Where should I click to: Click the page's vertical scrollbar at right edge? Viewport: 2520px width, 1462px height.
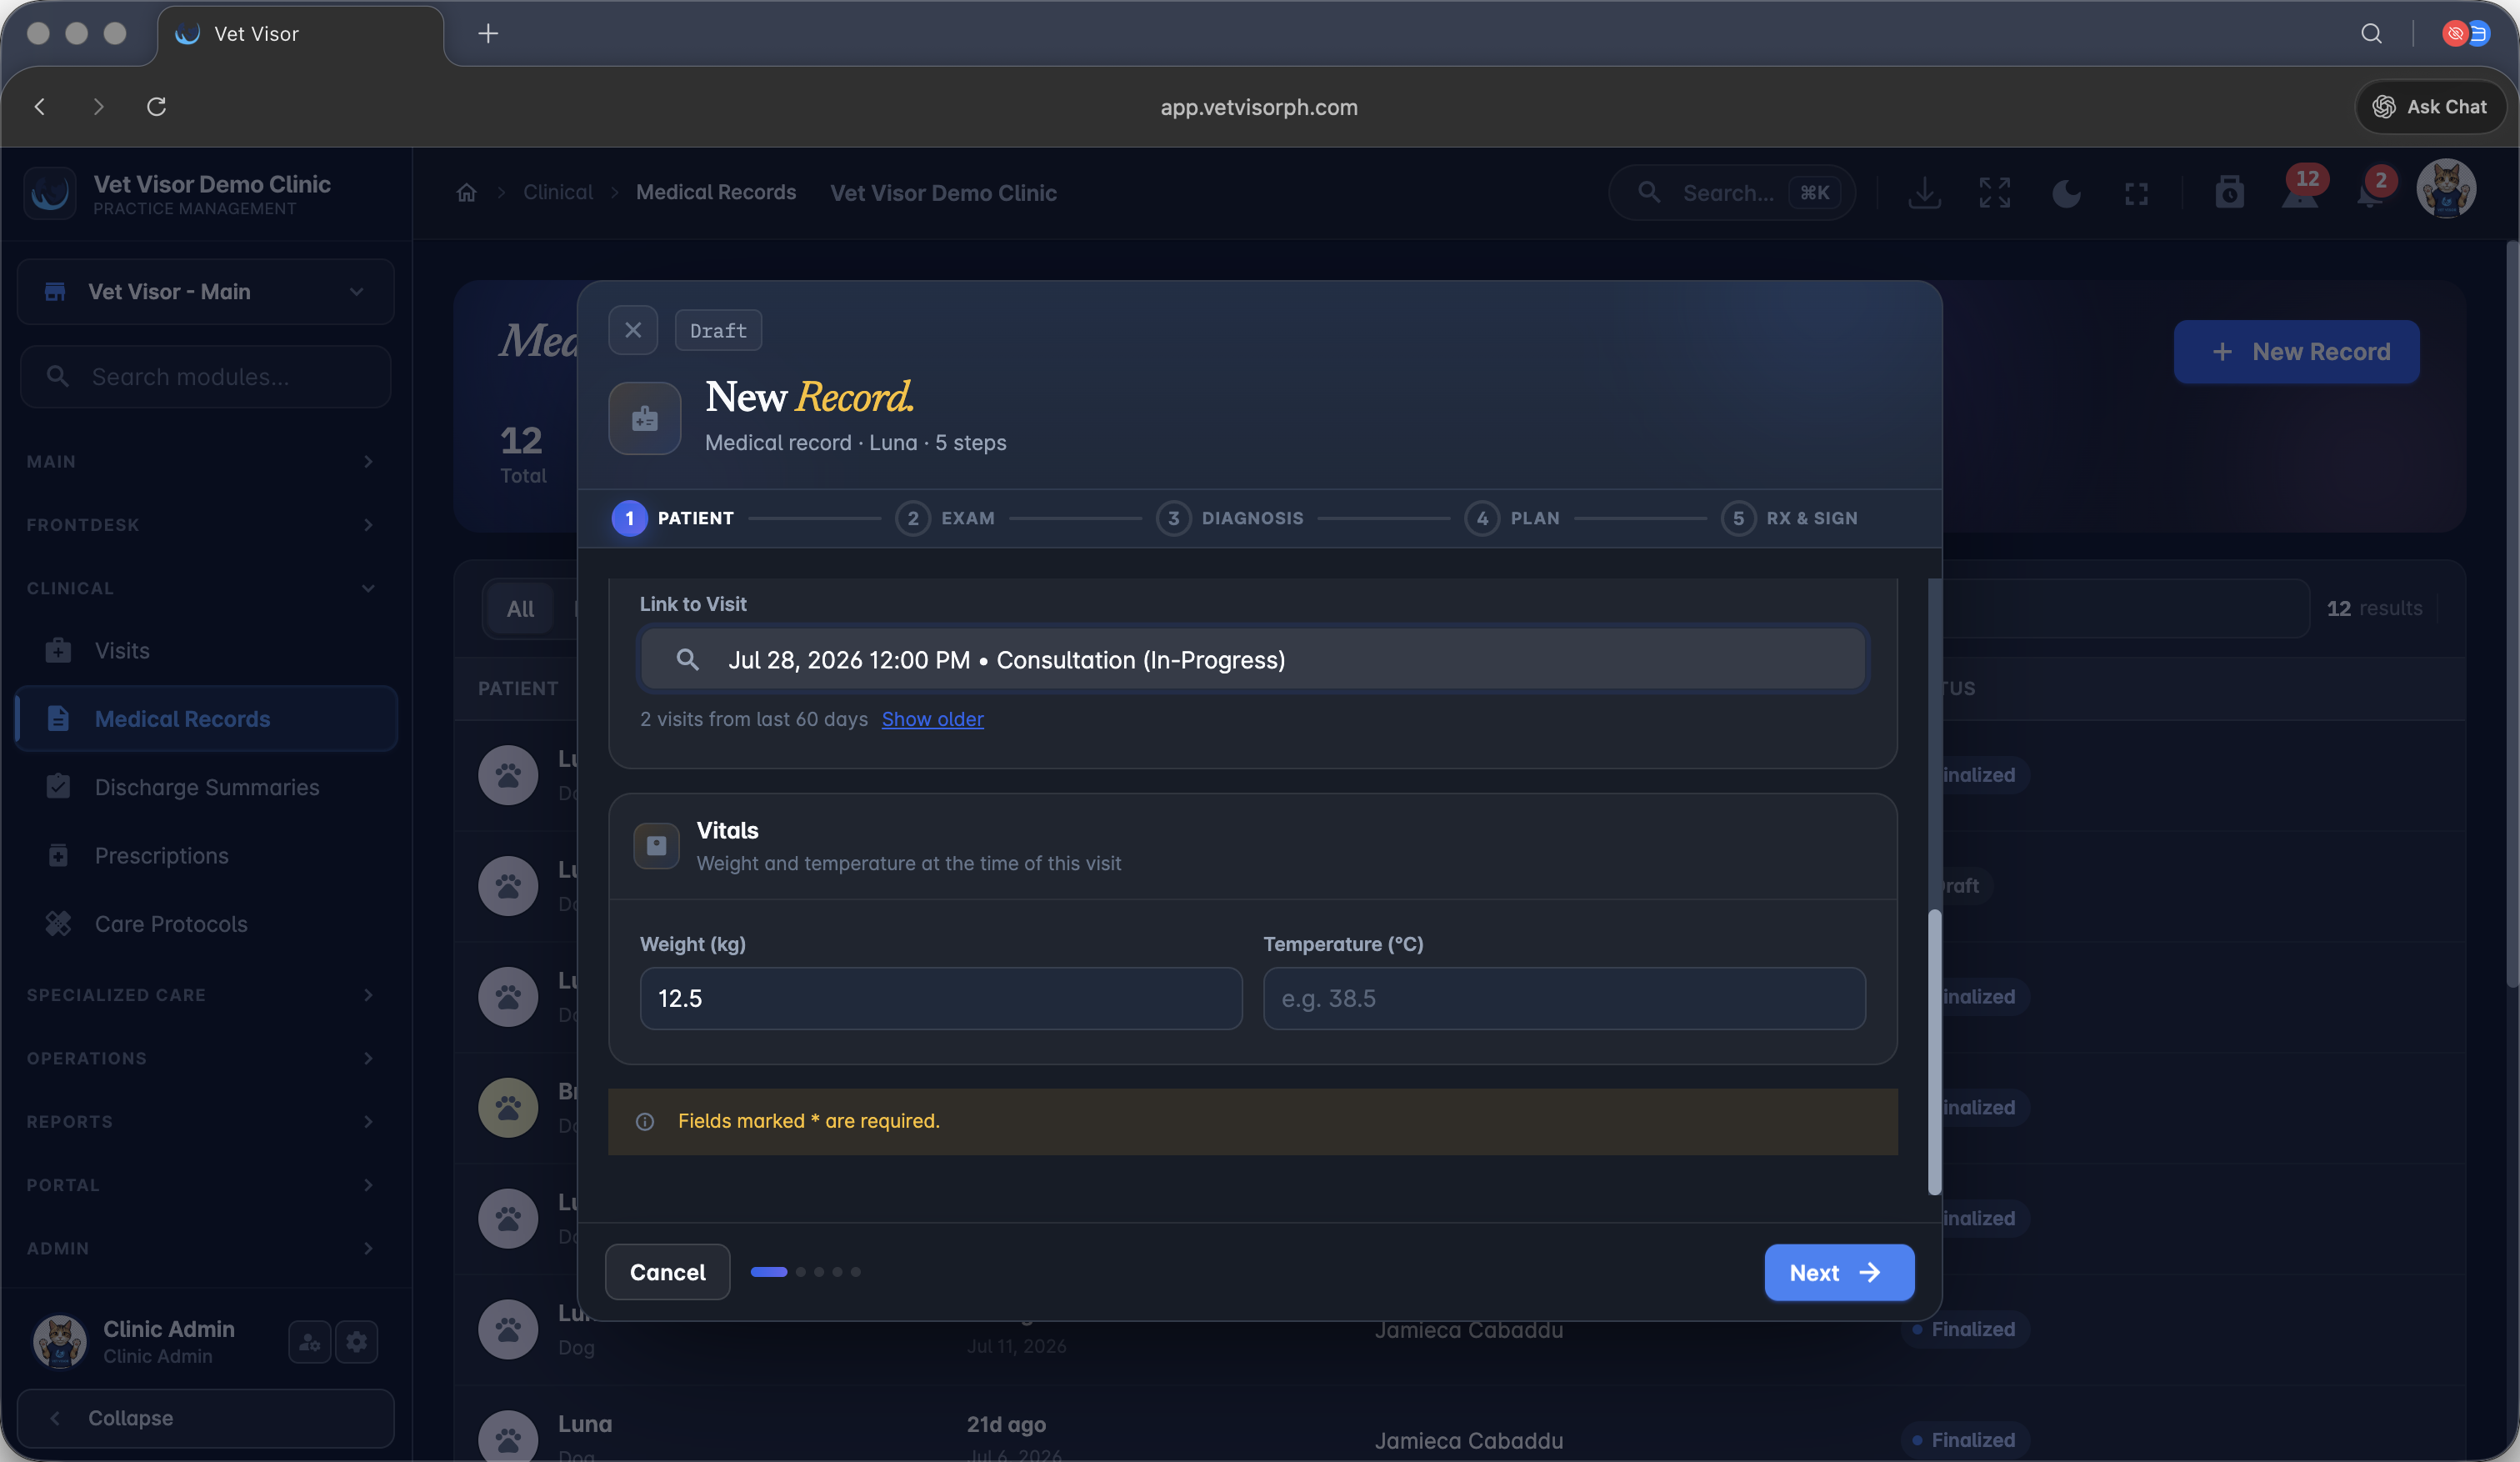[x=2512, y=614]
